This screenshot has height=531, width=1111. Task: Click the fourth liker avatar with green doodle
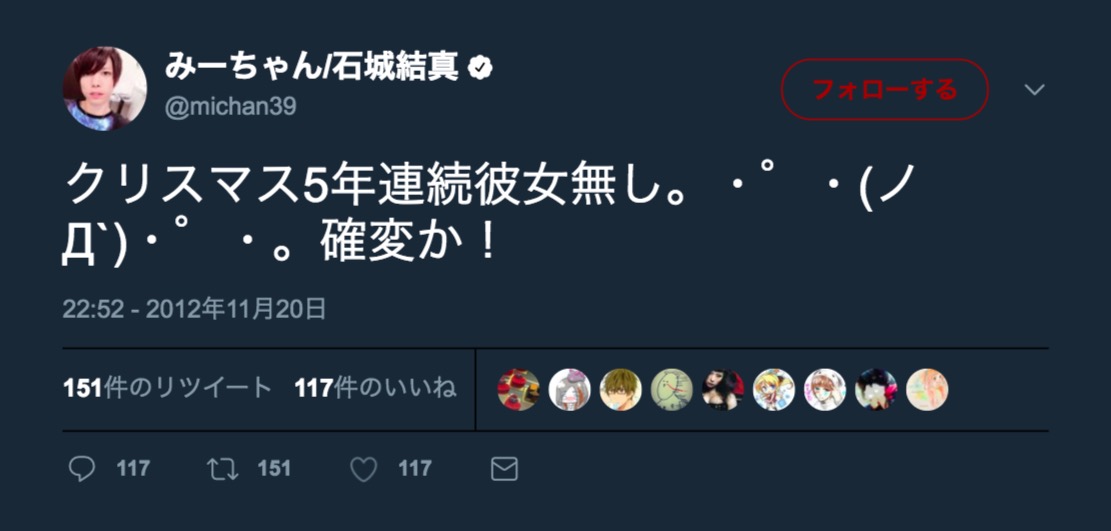pos(672,389)
